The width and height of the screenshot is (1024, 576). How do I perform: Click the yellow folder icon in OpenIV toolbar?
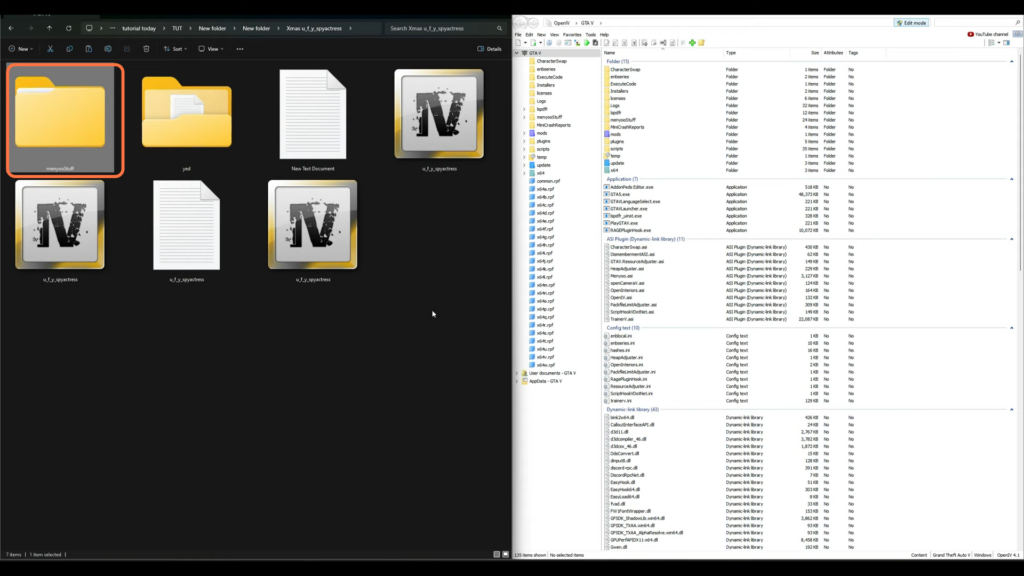(x=701, y=43)
